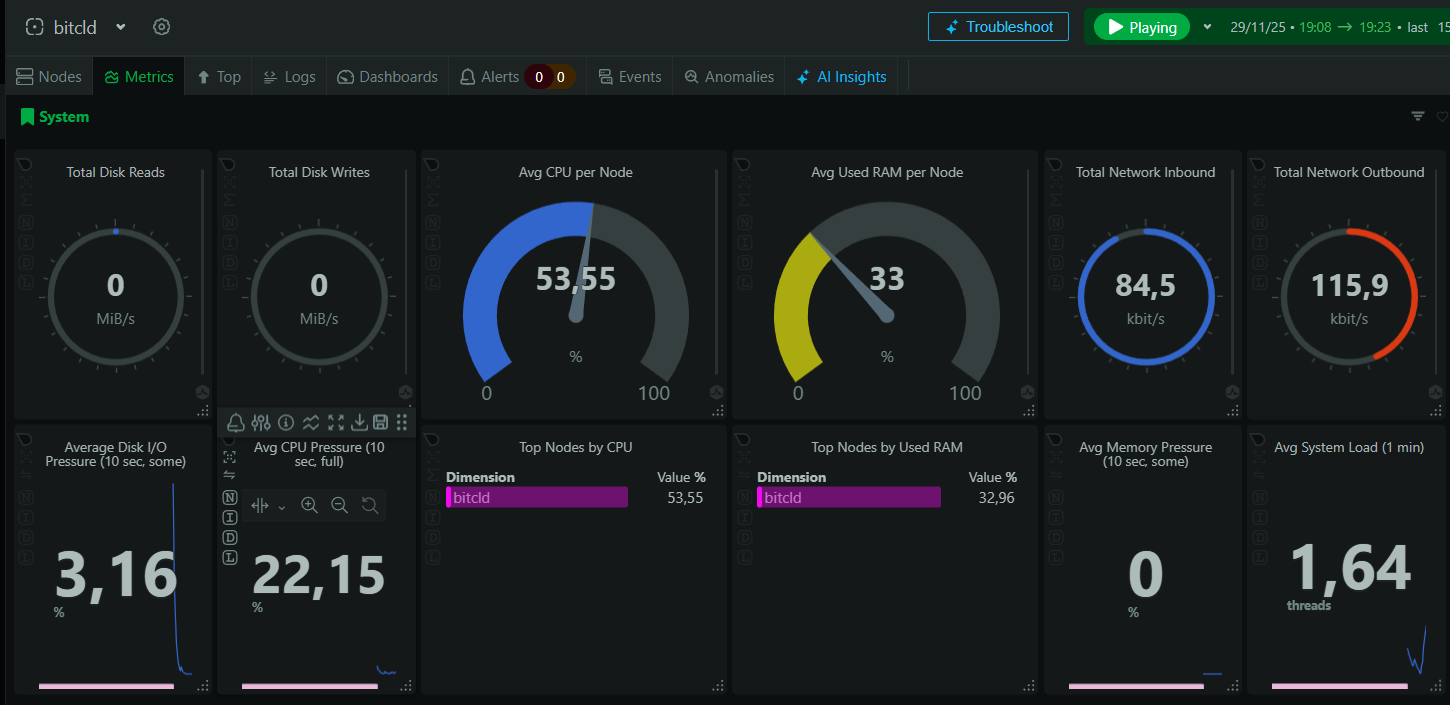Reset zoom on the Avg CPU Pressure chart
1450x705 pixels.
pos(370,506)
